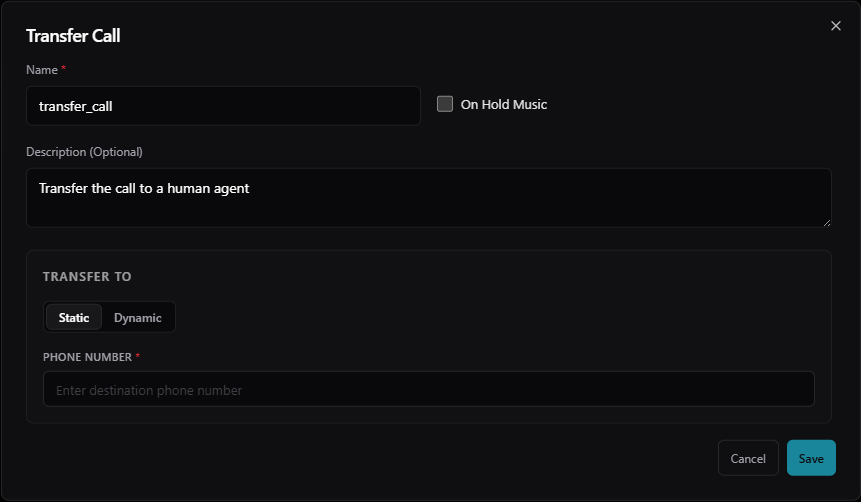The image size is (861, 502).
Task: Focus the Name field containing transfer_call
Action: pos(223,105)
